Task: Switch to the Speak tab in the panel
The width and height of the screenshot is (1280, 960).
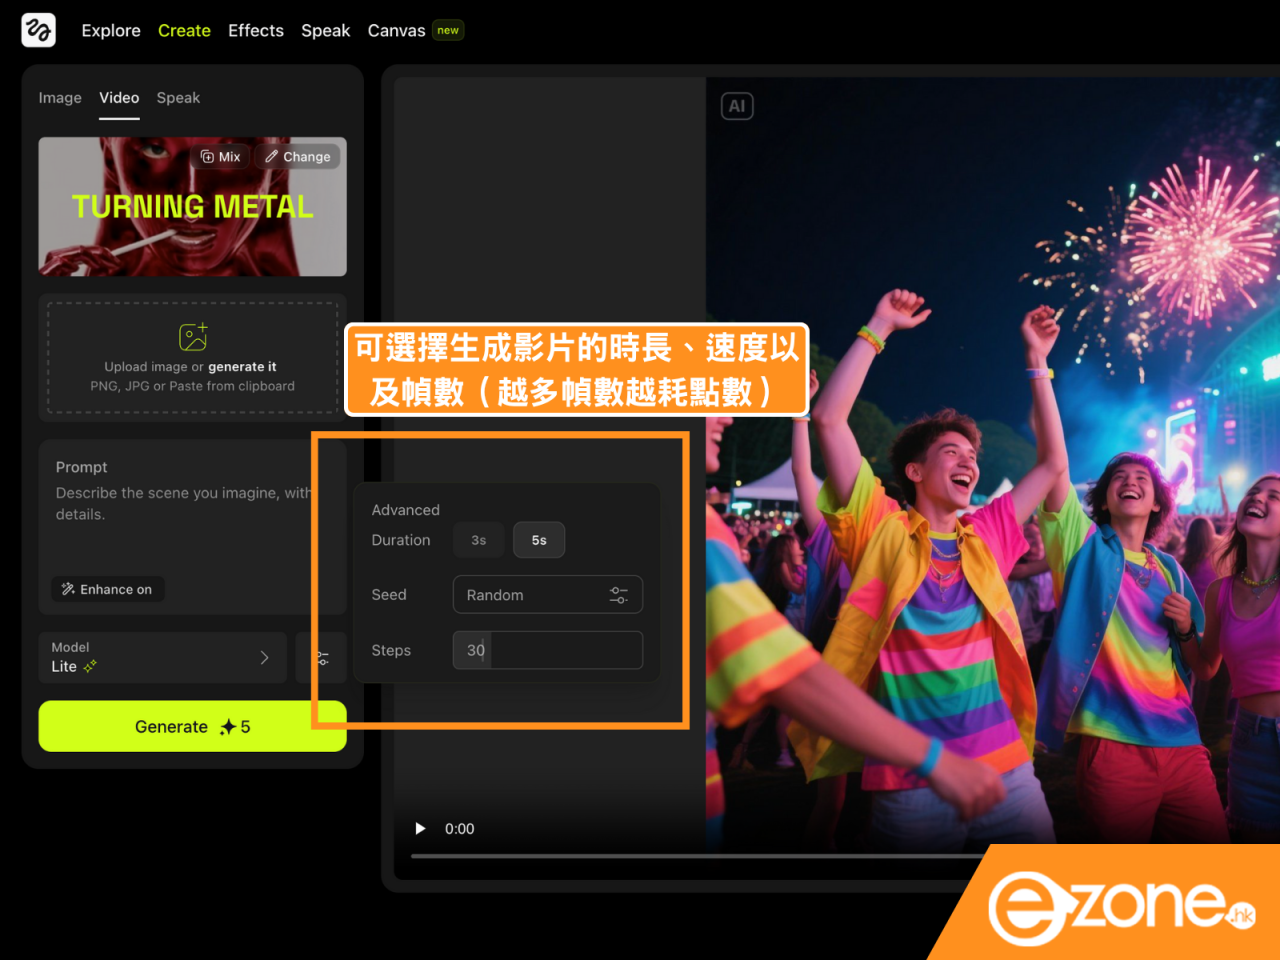Action: pyautogui.click(x=178, y=98)
